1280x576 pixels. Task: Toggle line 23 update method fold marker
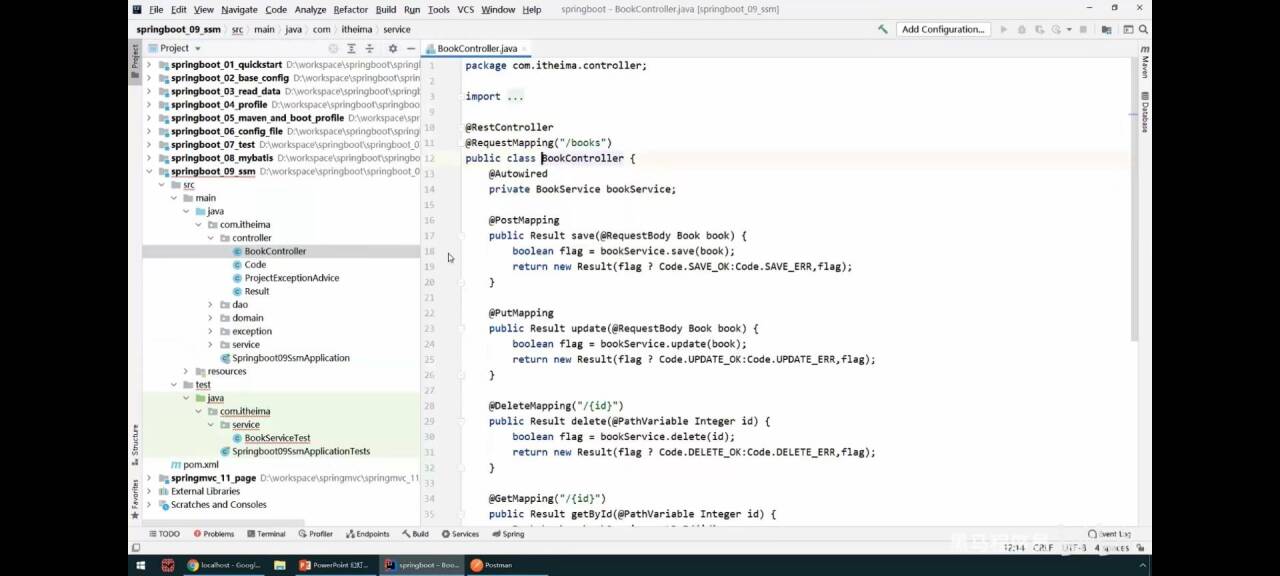(461, 329)
